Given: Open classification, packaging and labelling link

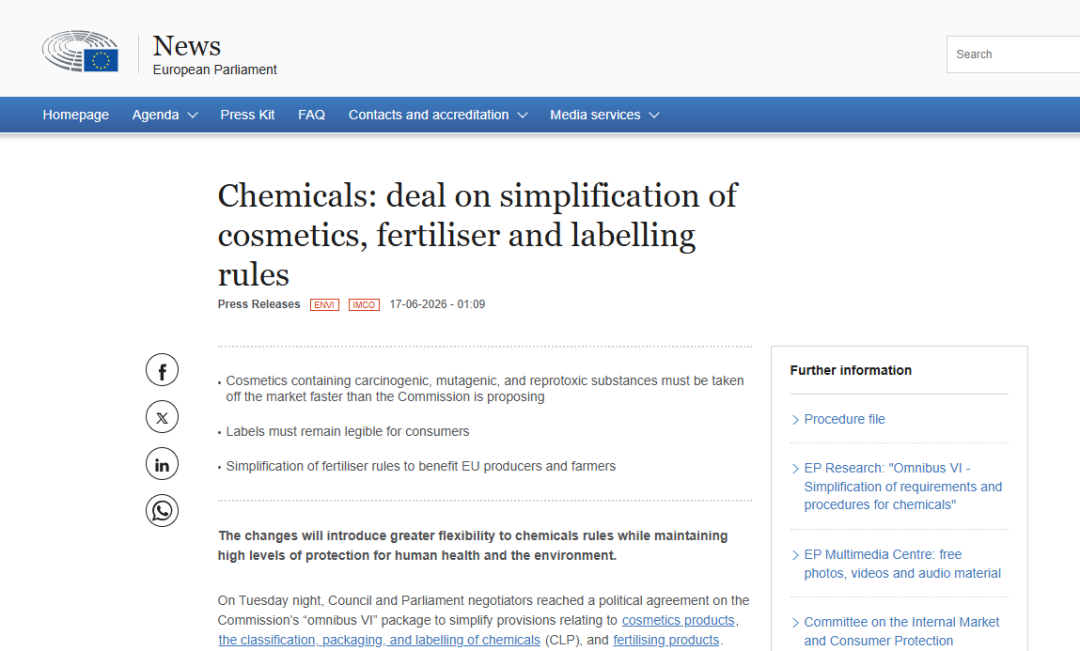Looking at the screenshot, I should tap(379, 640).
